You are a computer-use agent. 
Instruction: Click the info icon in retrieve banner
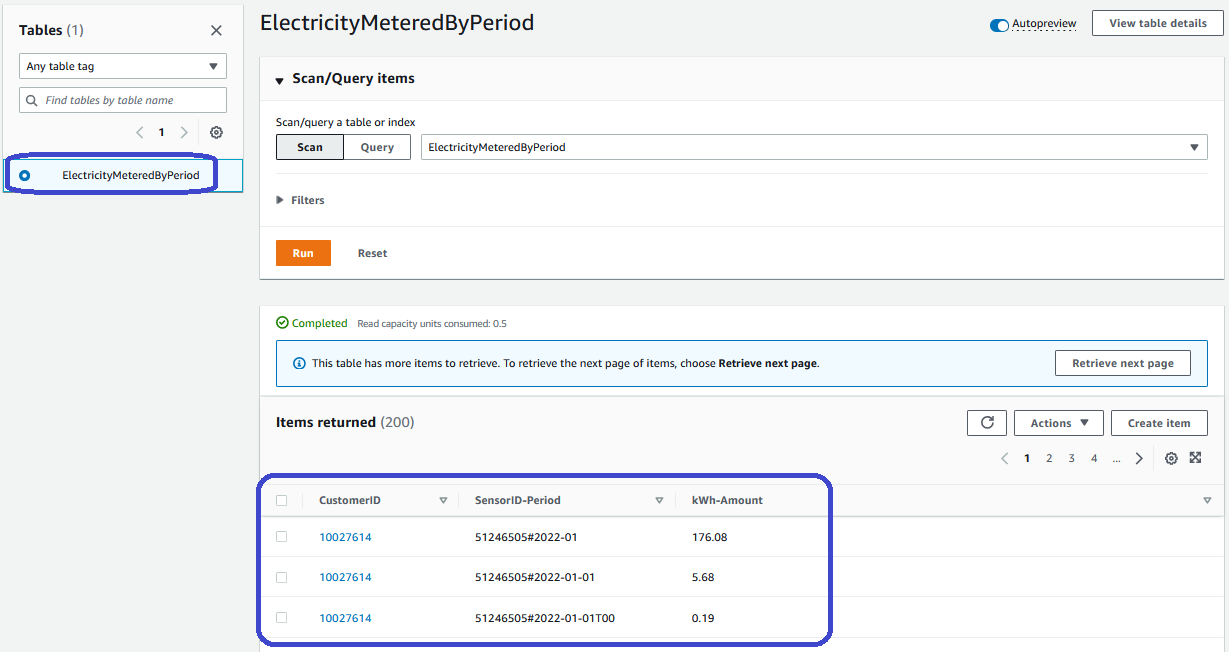(x=299, y=363)
